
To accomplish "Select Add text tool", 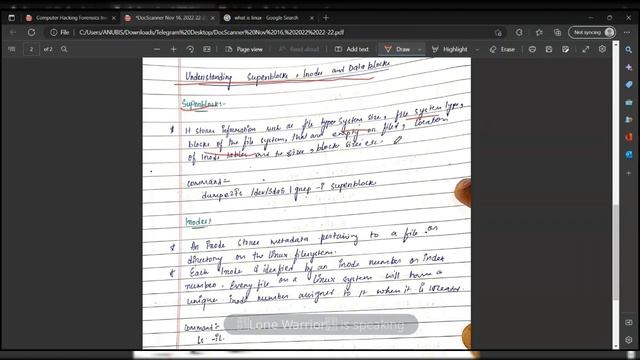I will (x=351, y=49).
